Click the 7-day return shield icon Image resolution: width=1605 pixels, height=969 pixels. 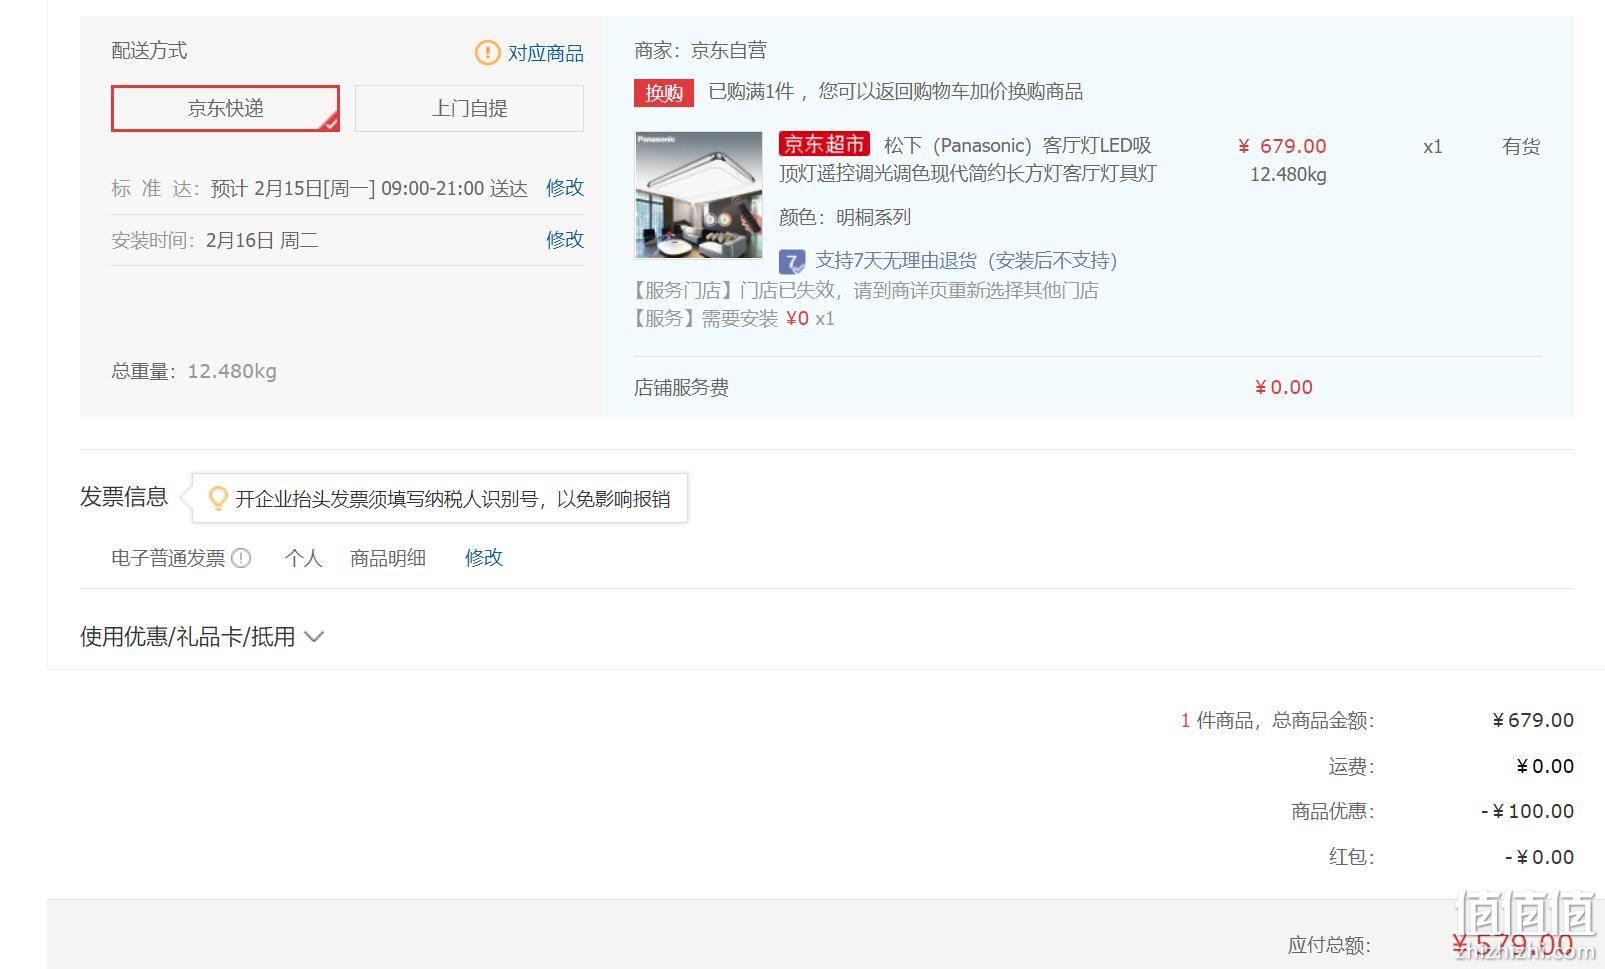point(792,262)
